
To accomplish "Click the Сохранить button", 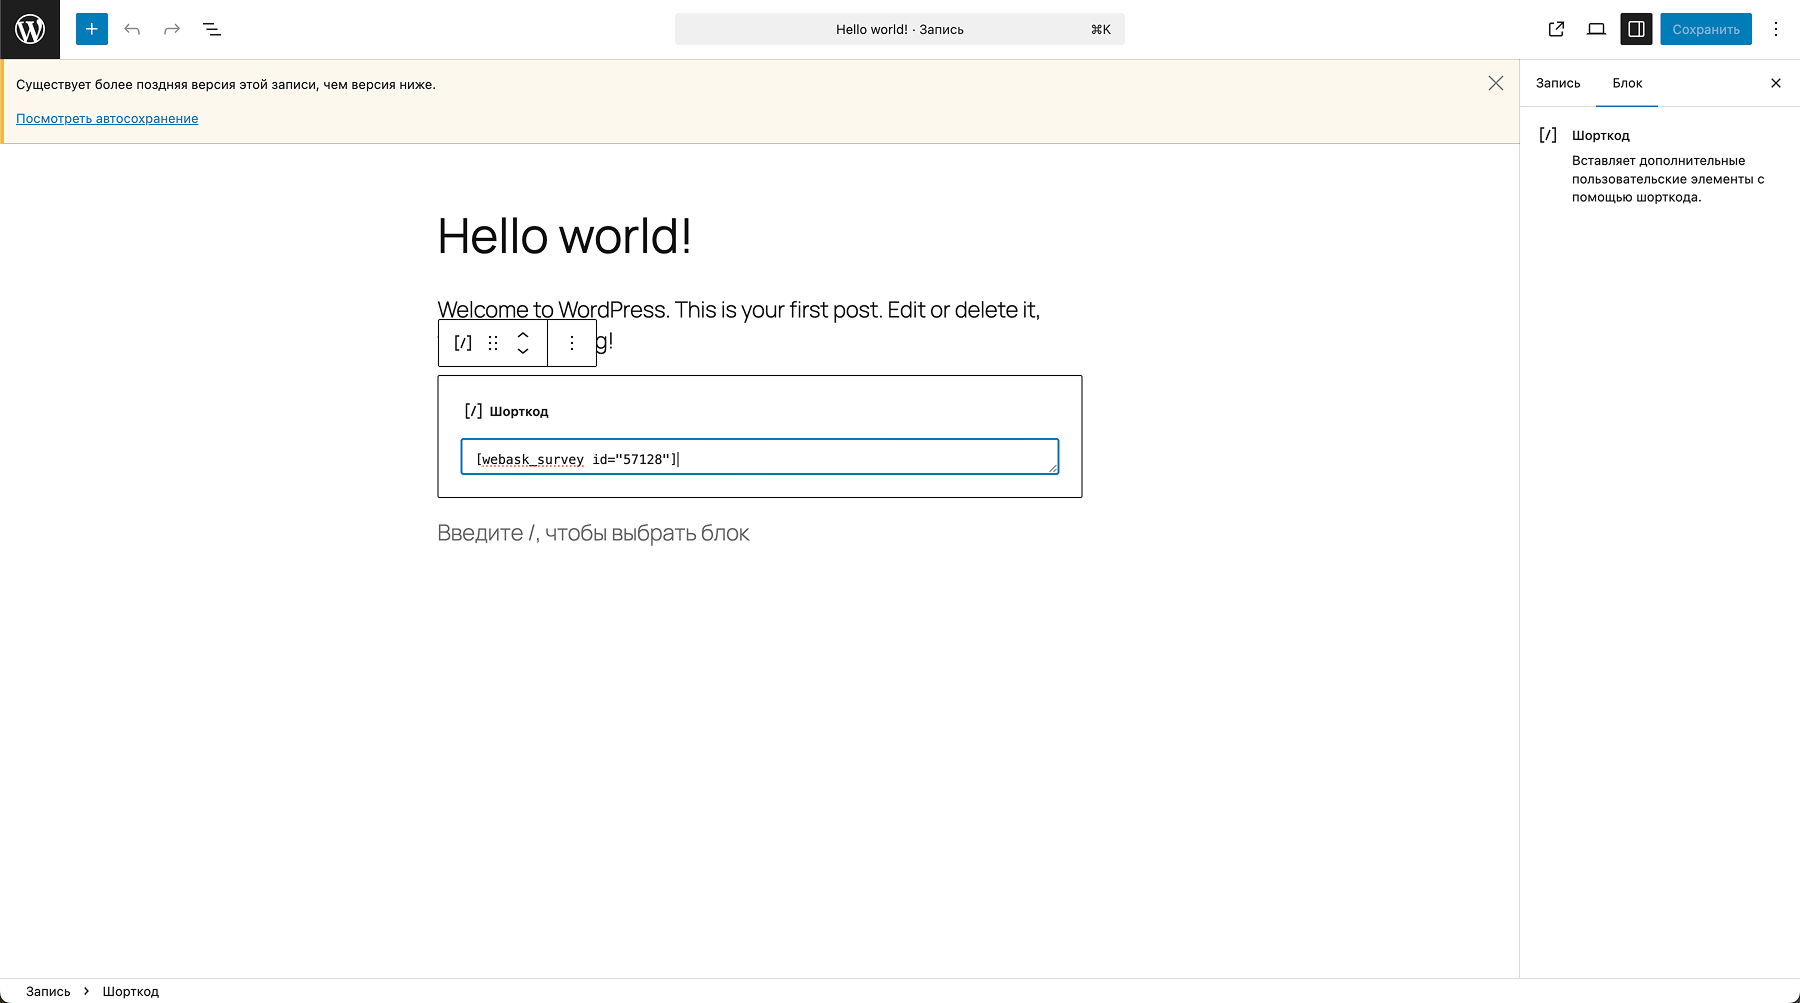I will [1705, 29].
